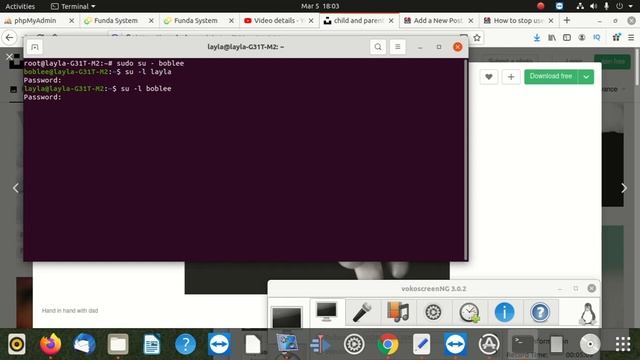The height and width of the screenshot is (360, 640).
Task: Open vokoscreenNG timer clock tab
Action: tap(469, 312)
